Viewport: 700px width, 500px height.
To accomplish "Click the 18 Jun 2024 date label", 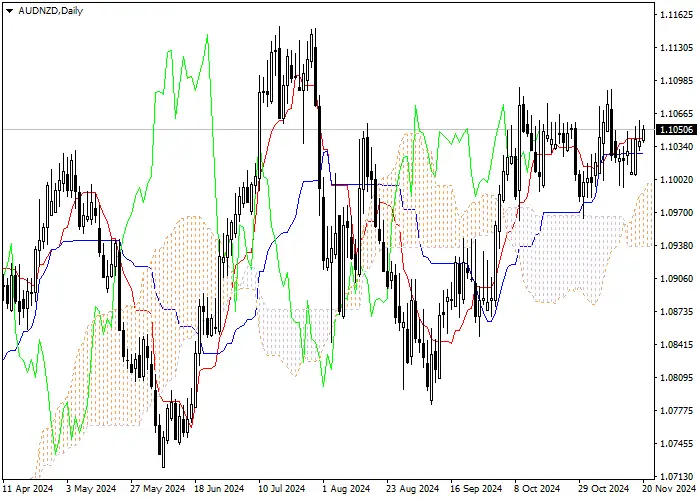I will click(x=220, y=489).
